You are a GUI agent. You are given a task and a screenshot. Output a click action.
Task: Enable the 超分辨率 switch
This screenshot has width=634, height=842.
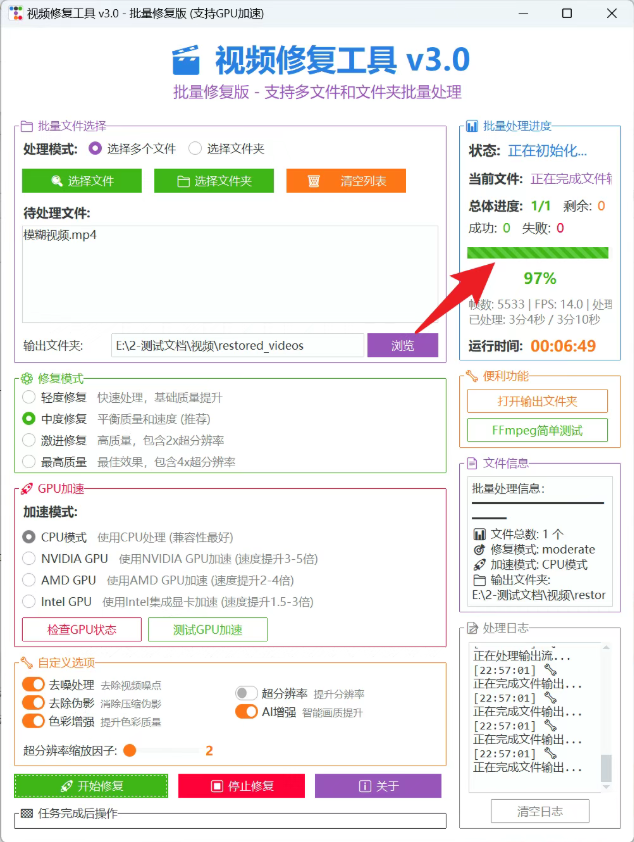246,693
